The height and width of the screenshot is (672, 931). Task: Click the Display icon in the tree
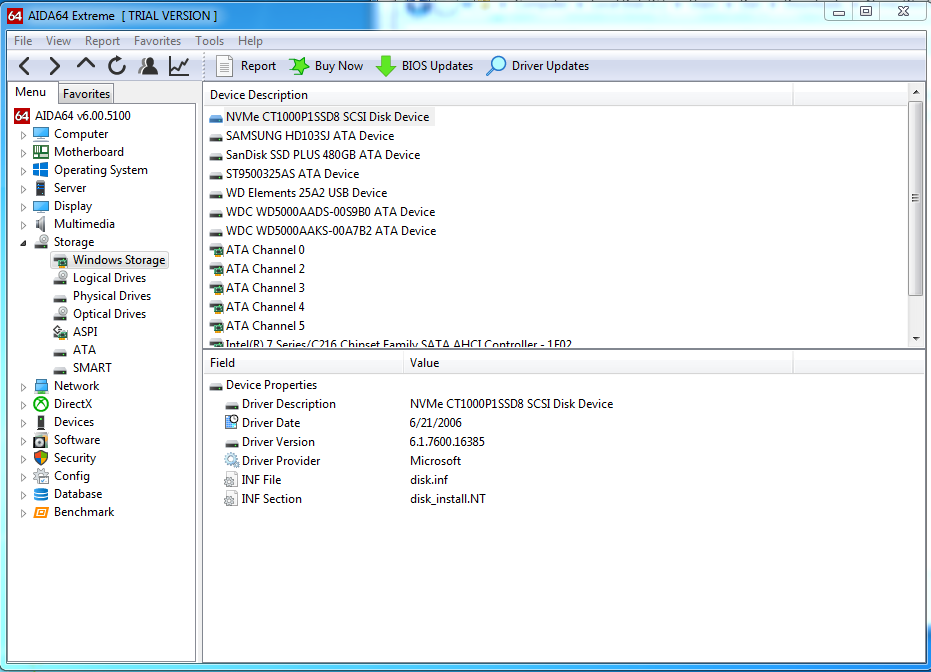[41, 206]
